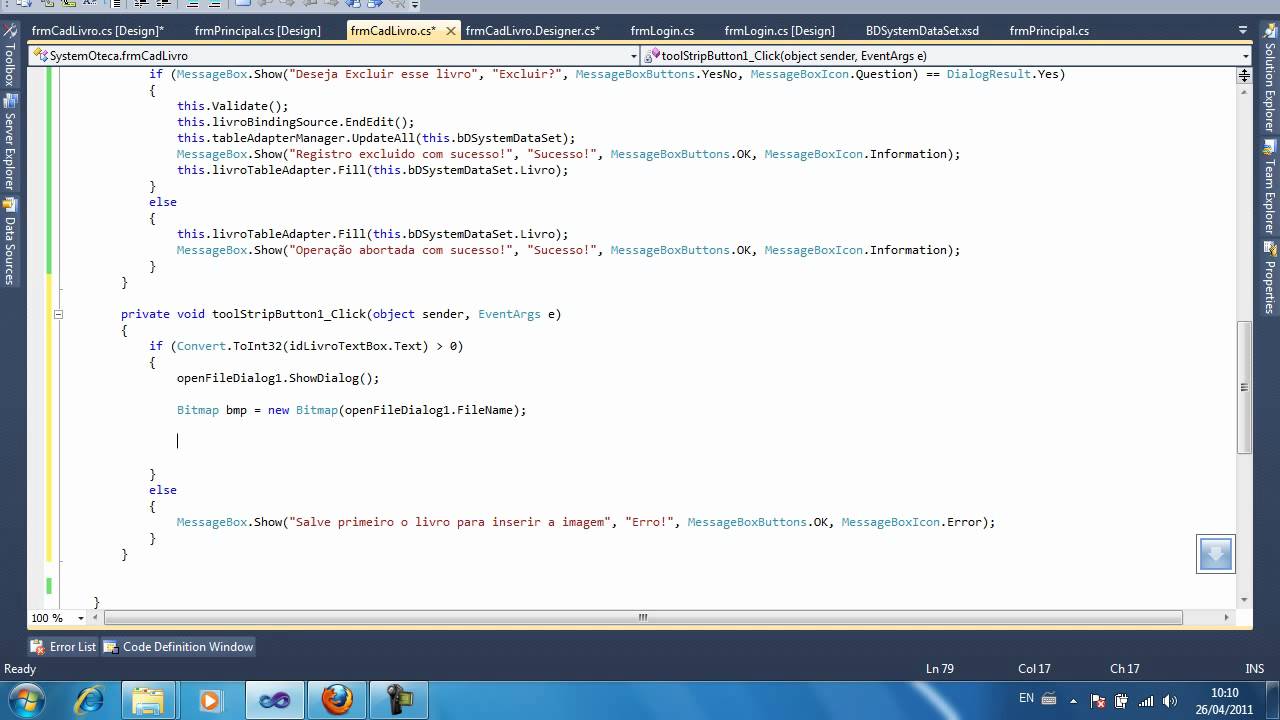Click the openFileDialog1.ShowDialog(); line

[278, 378]
